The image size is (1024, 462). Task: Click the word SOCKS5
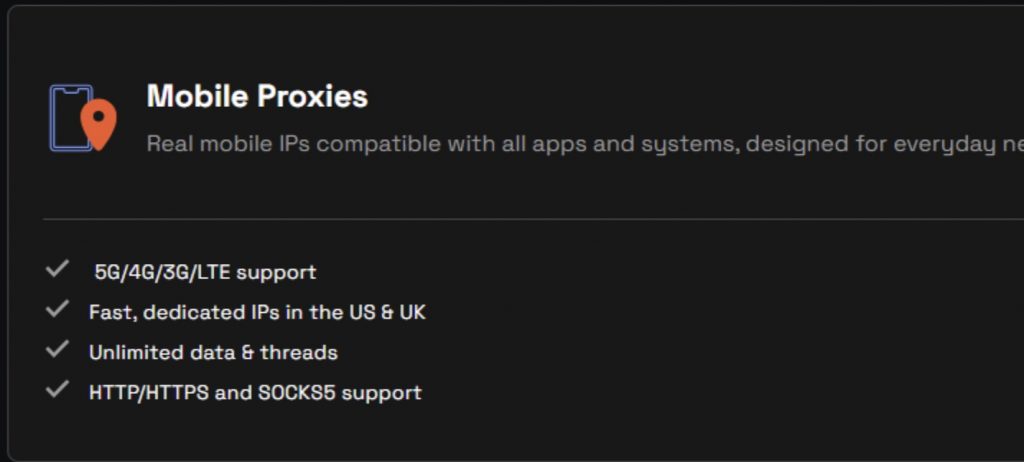(x=297, y=393)
